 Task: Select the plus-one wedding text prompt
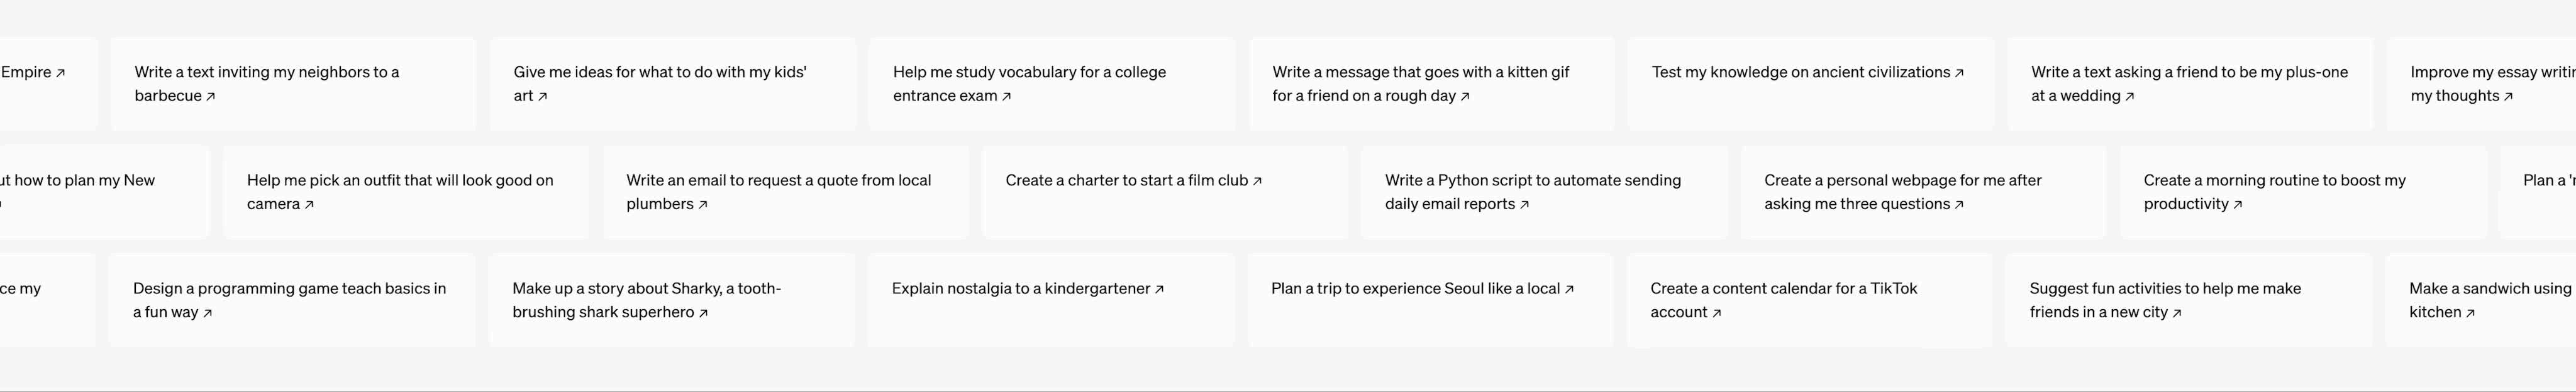pyautogui.click(x=2190, y=84)
